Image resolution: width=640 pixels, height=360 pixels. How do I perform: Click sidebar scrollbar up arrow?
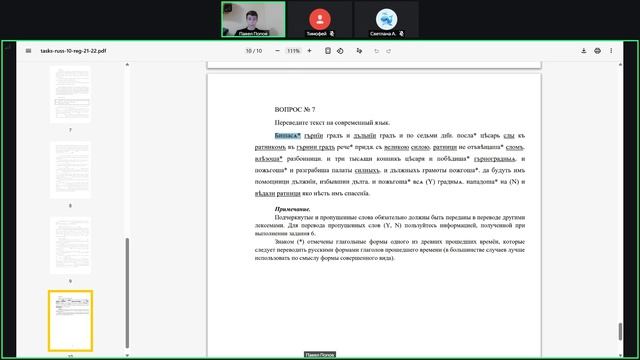pyautogui.click(x=127, y=64)
